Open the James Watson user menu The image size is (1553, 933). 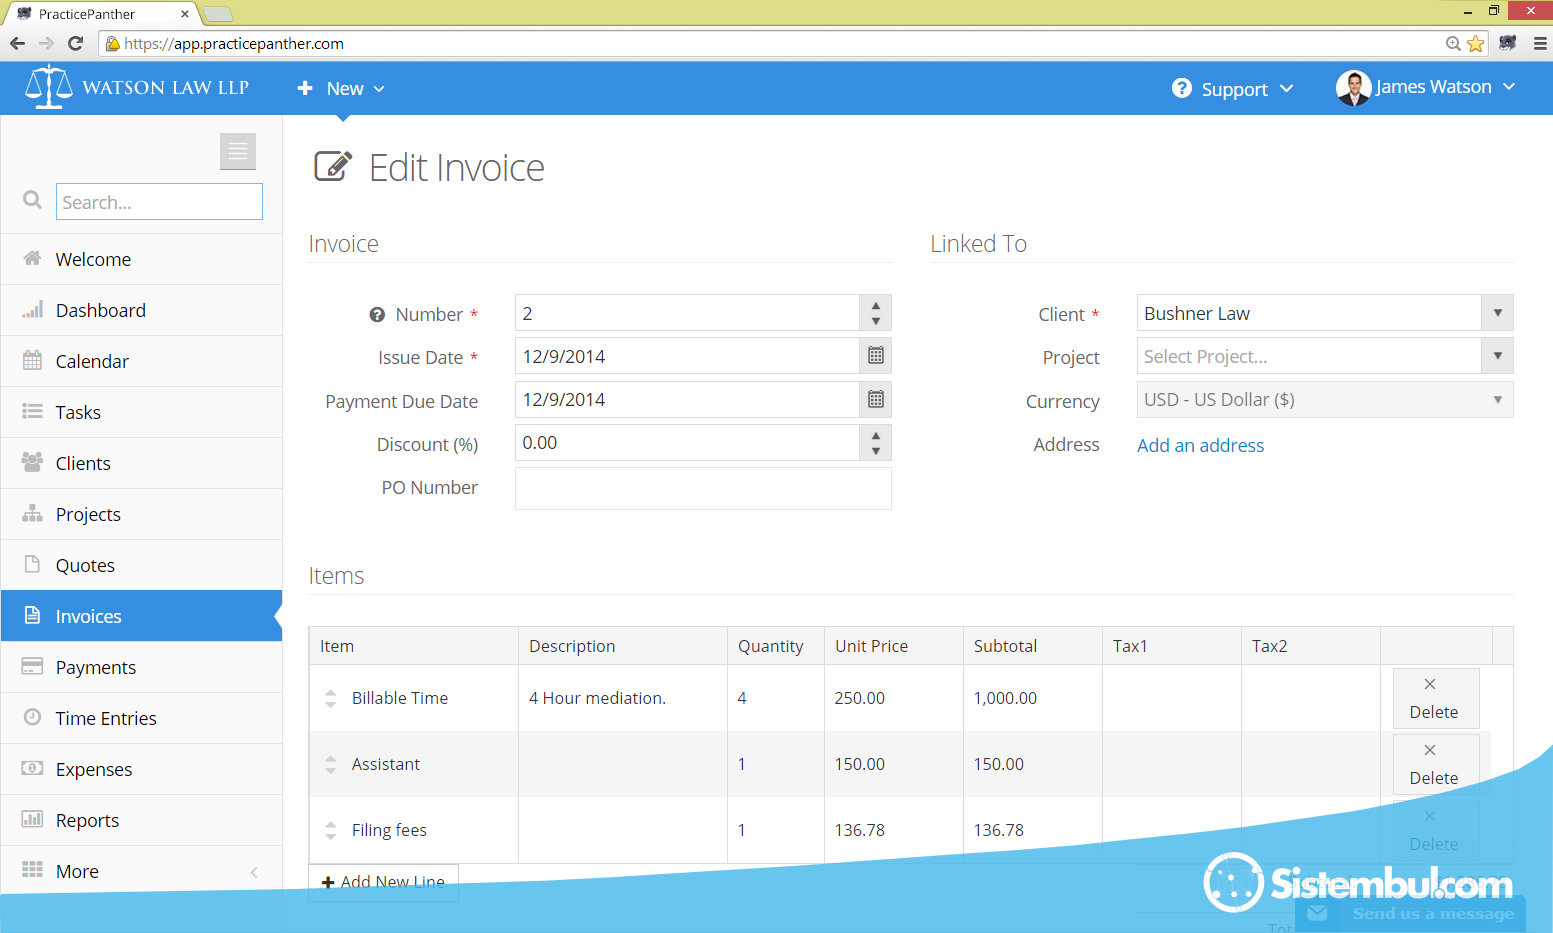click(1426, 88)
